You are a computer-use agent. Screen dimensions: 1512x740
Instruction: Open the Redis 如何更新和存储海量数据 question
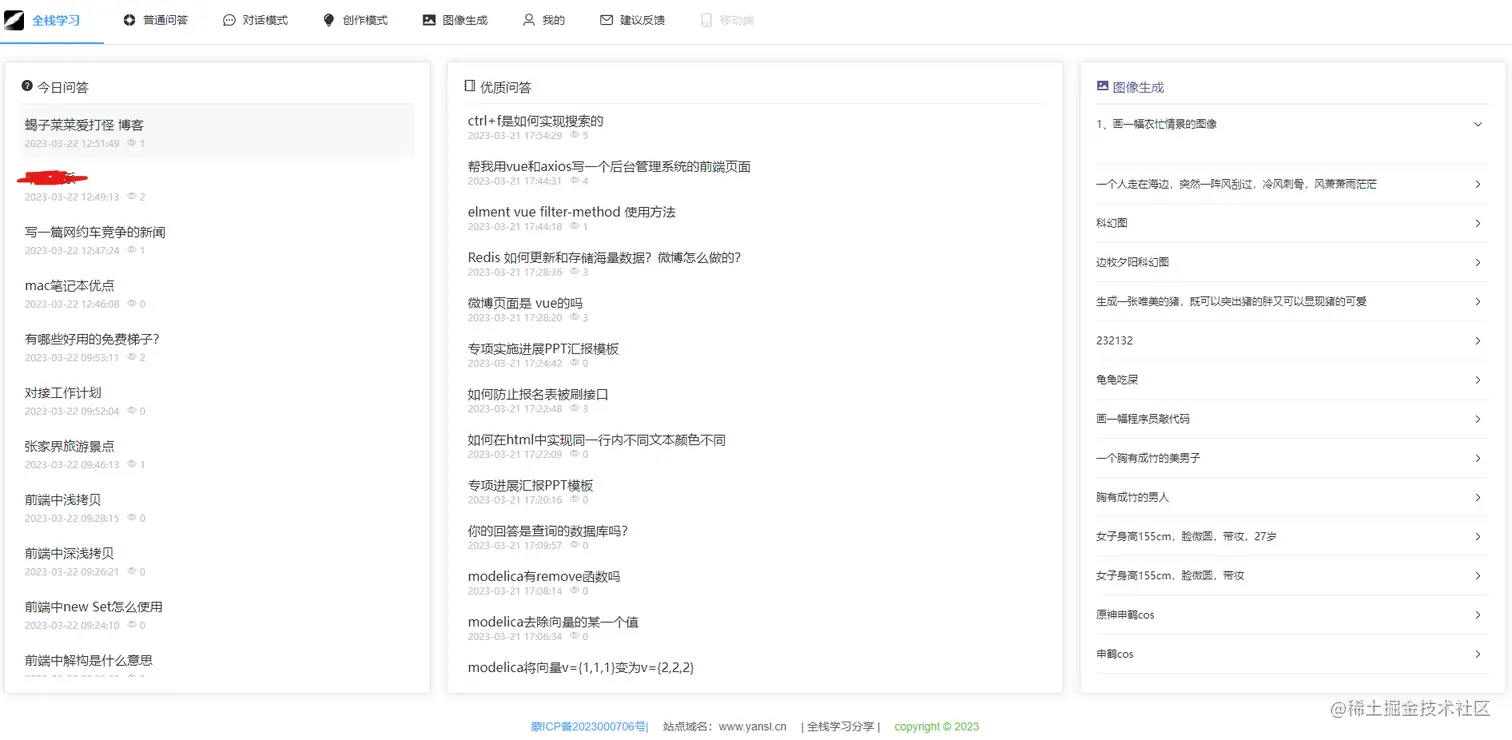coord(604,257)
